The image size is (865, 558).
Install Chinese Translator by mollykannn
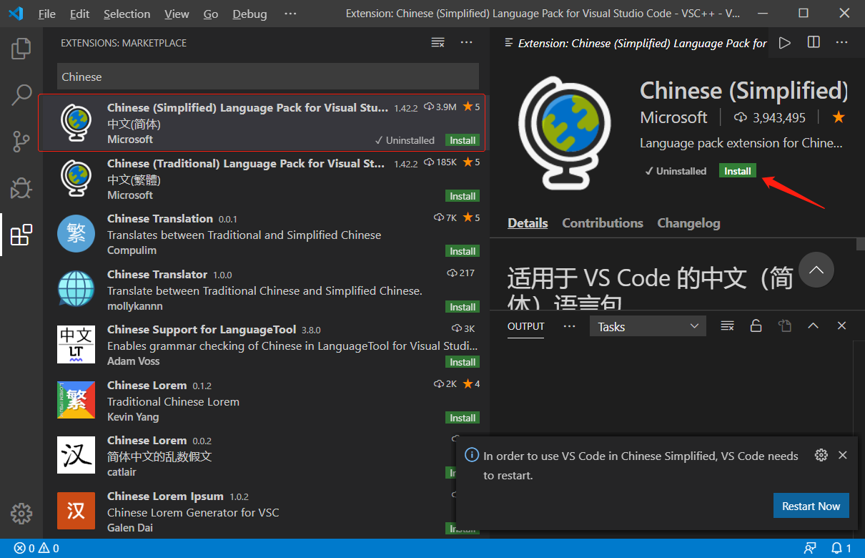pyautogui.click(x=462, y=307)
